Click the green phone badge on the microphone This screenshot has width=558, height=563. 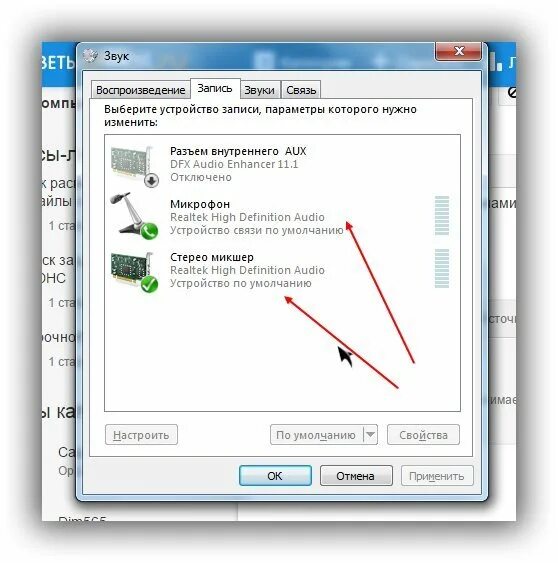149,231
